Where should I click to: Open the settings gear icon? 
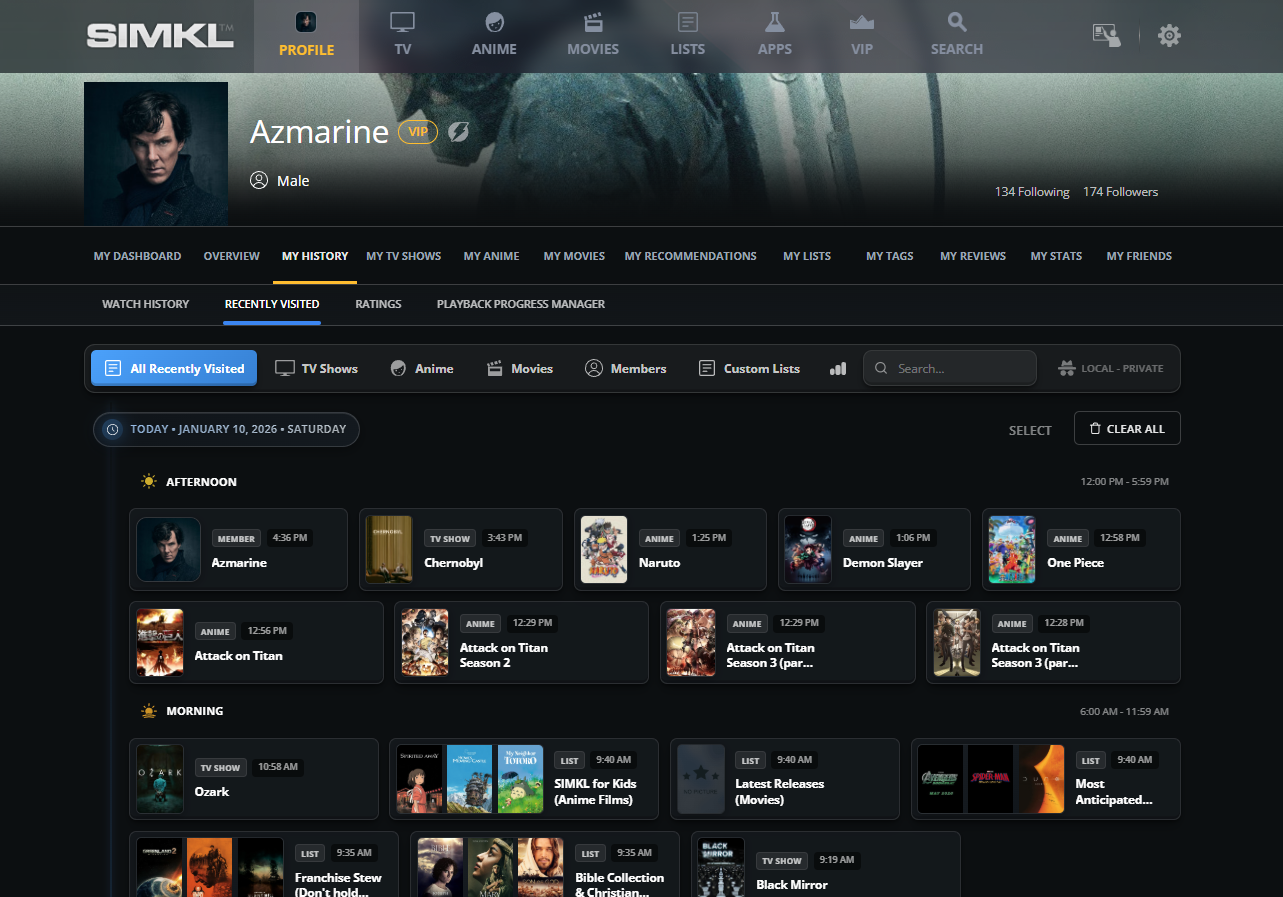tap(1169, 36)
